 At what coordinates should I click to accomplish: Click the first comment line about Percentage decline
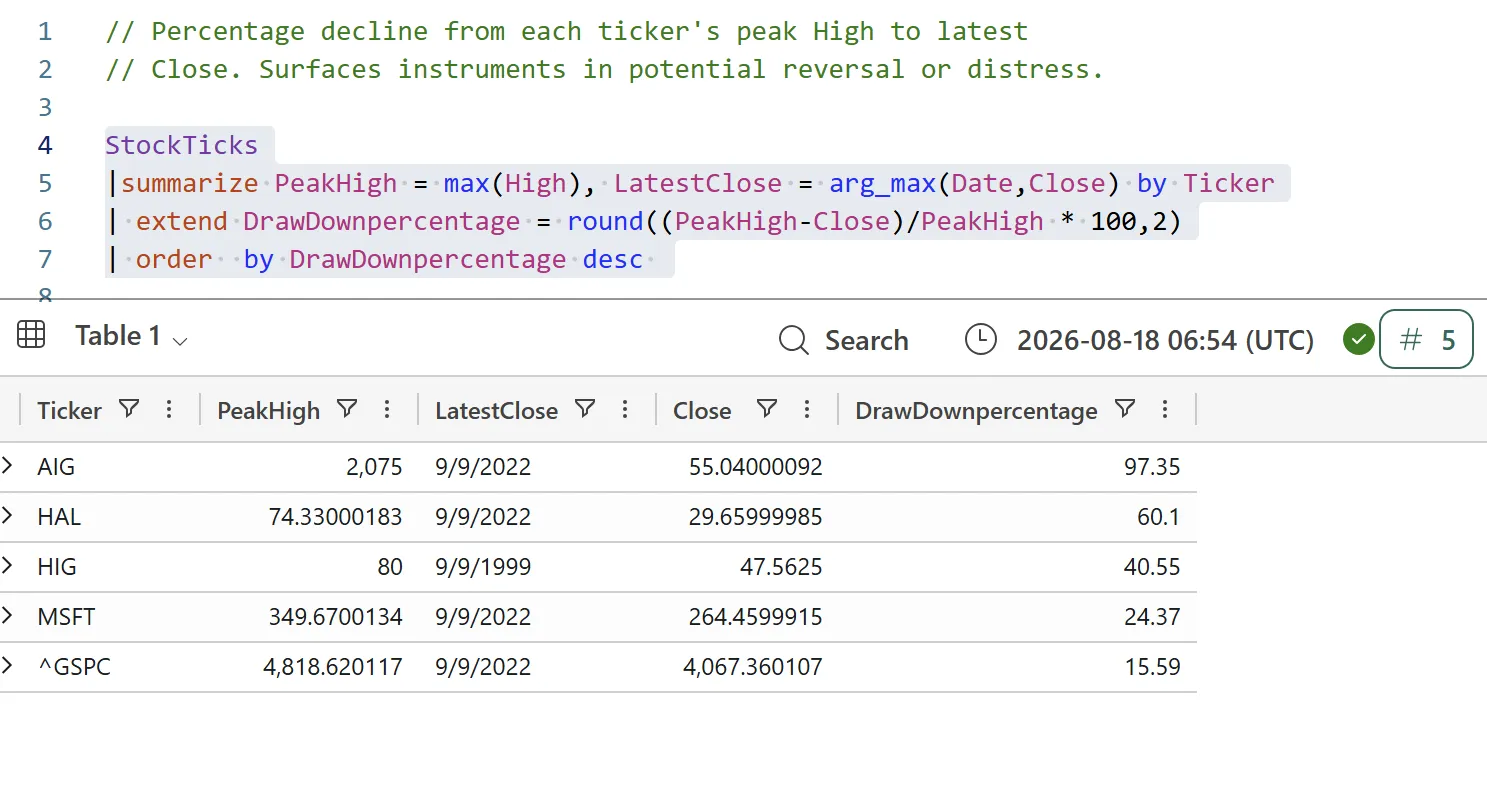click(x=566, y=31)
